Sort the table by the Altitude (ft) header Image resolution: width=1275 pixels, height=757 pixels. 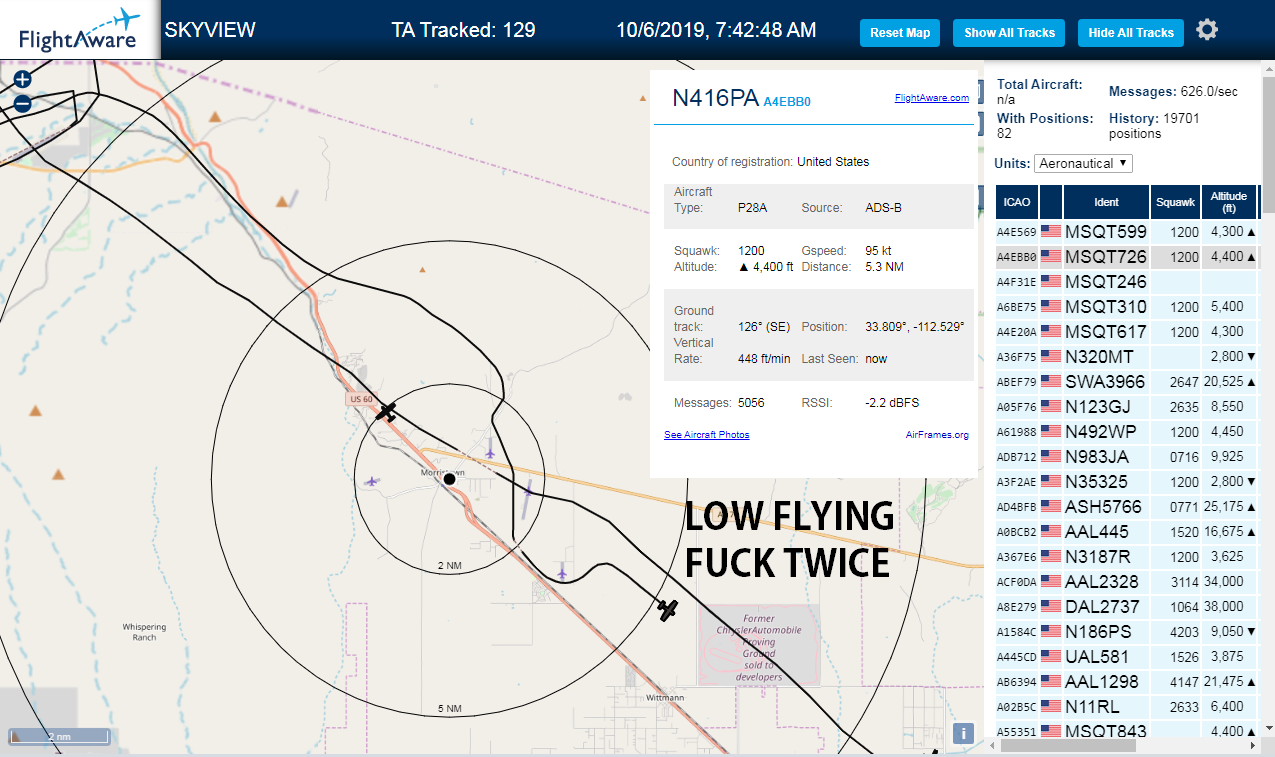pos(1229,201)
